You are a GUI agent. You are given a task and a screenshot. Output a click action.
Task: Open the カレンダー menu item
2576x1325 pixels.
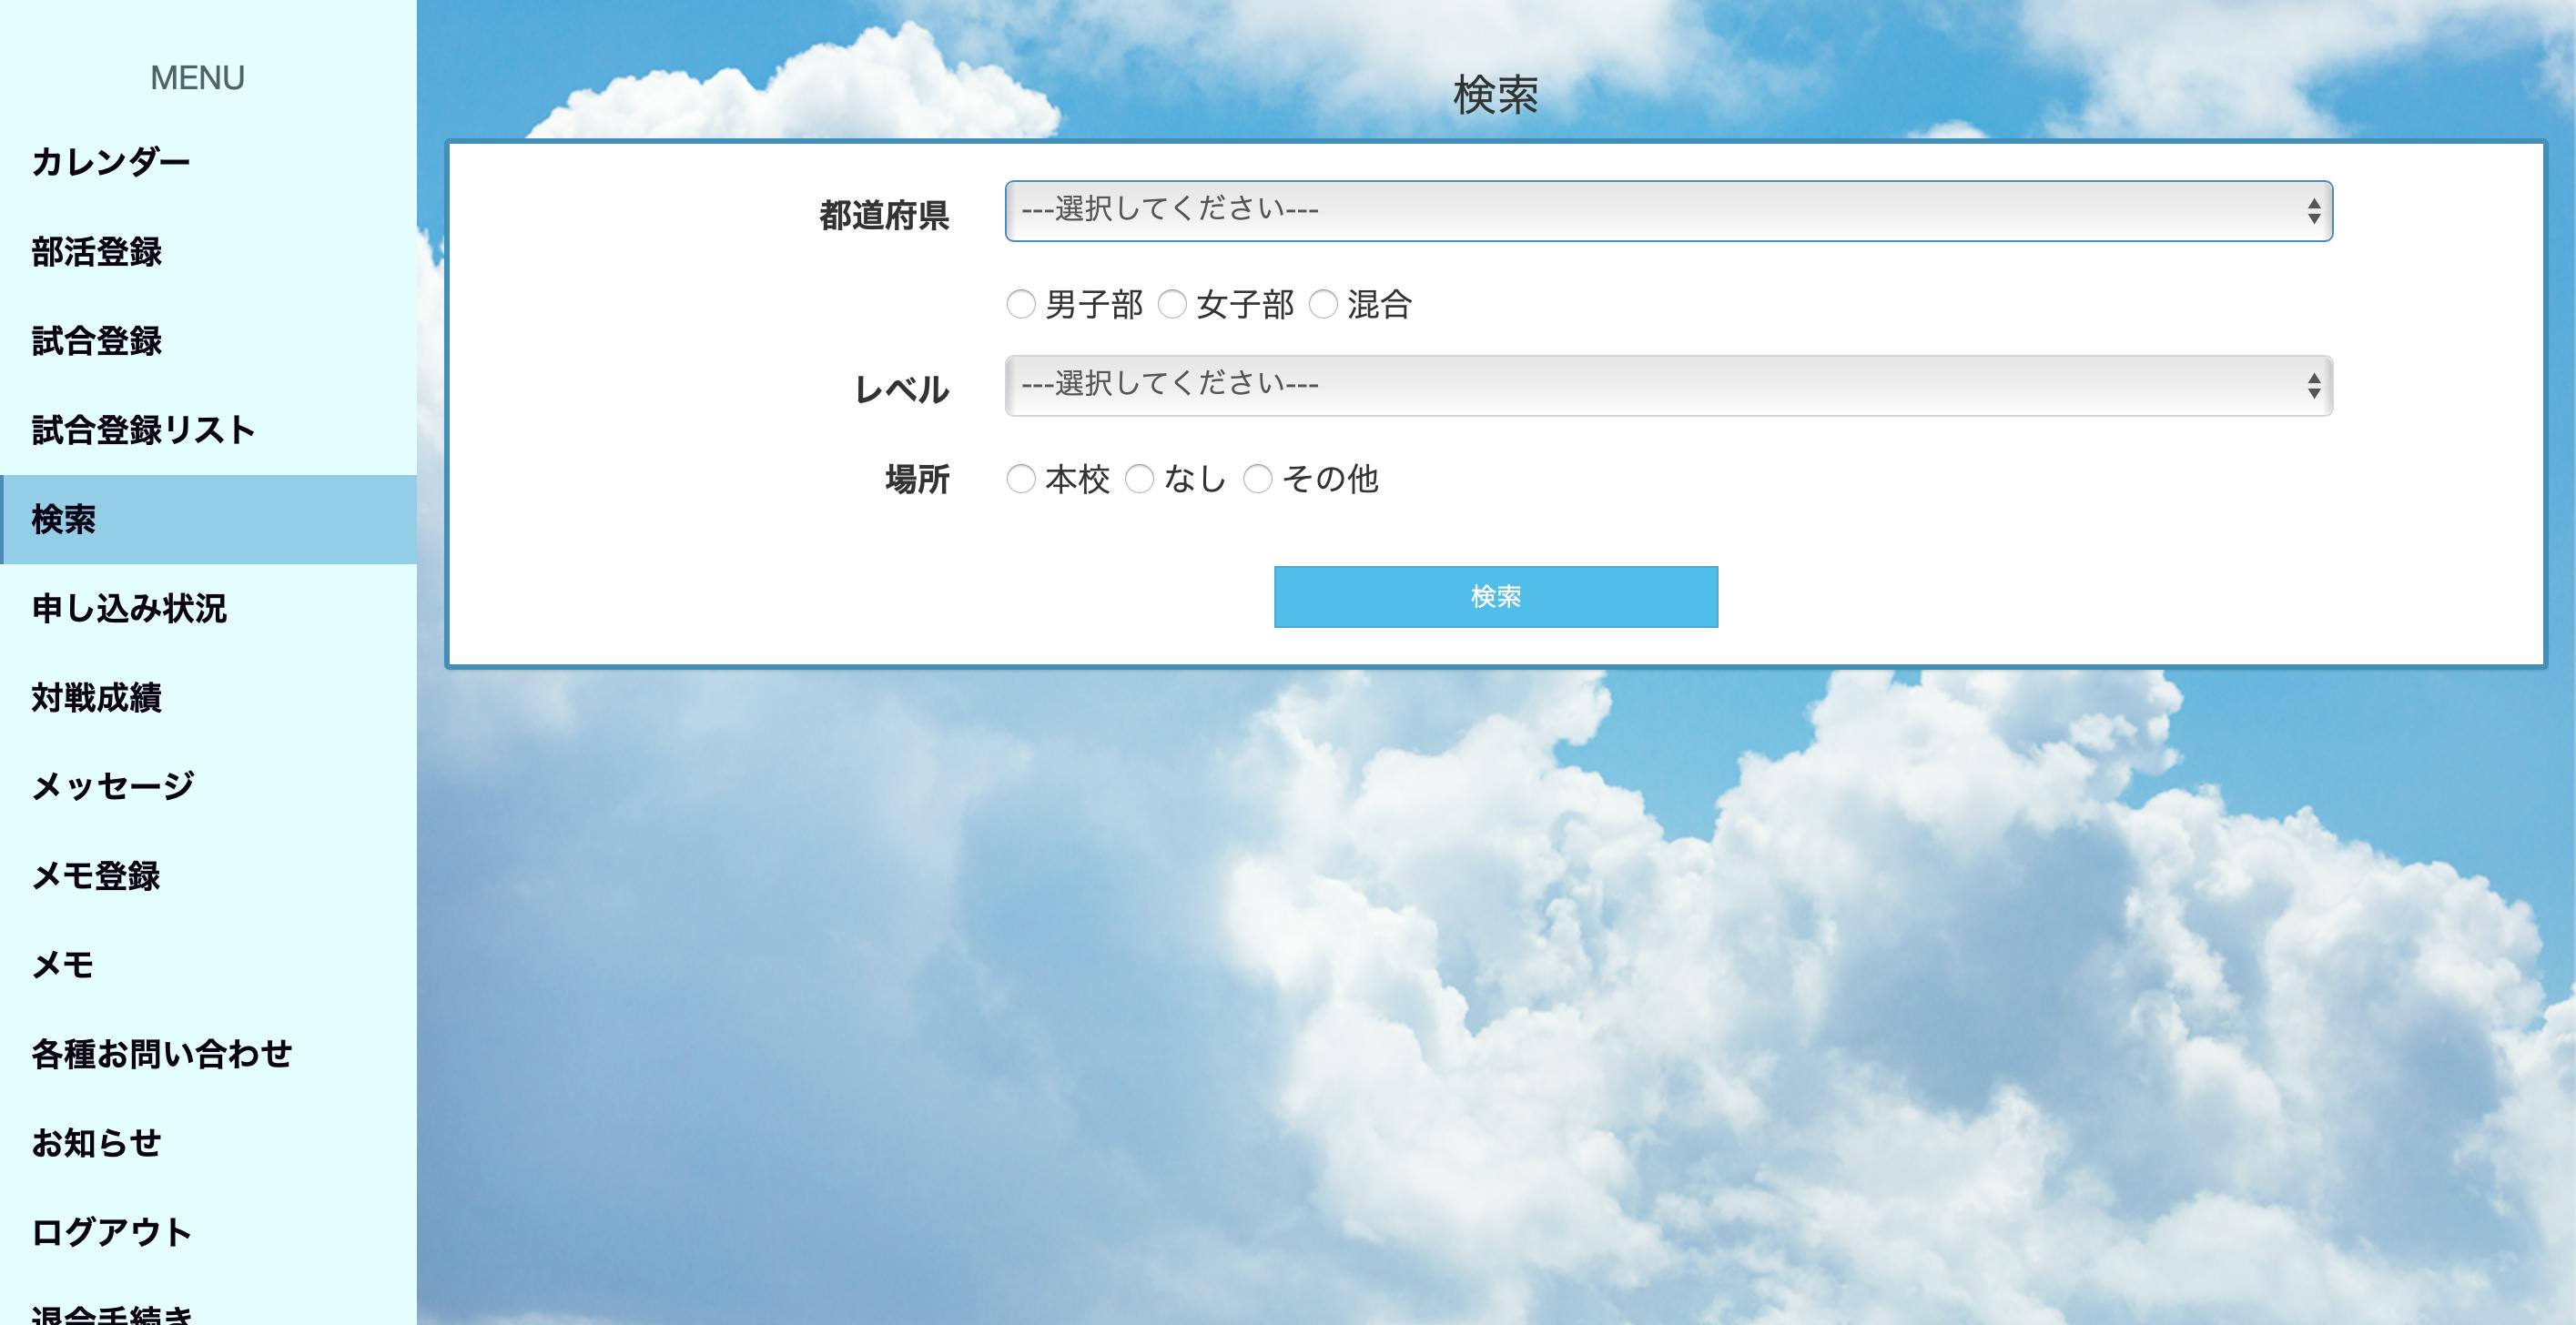[208, 162]
